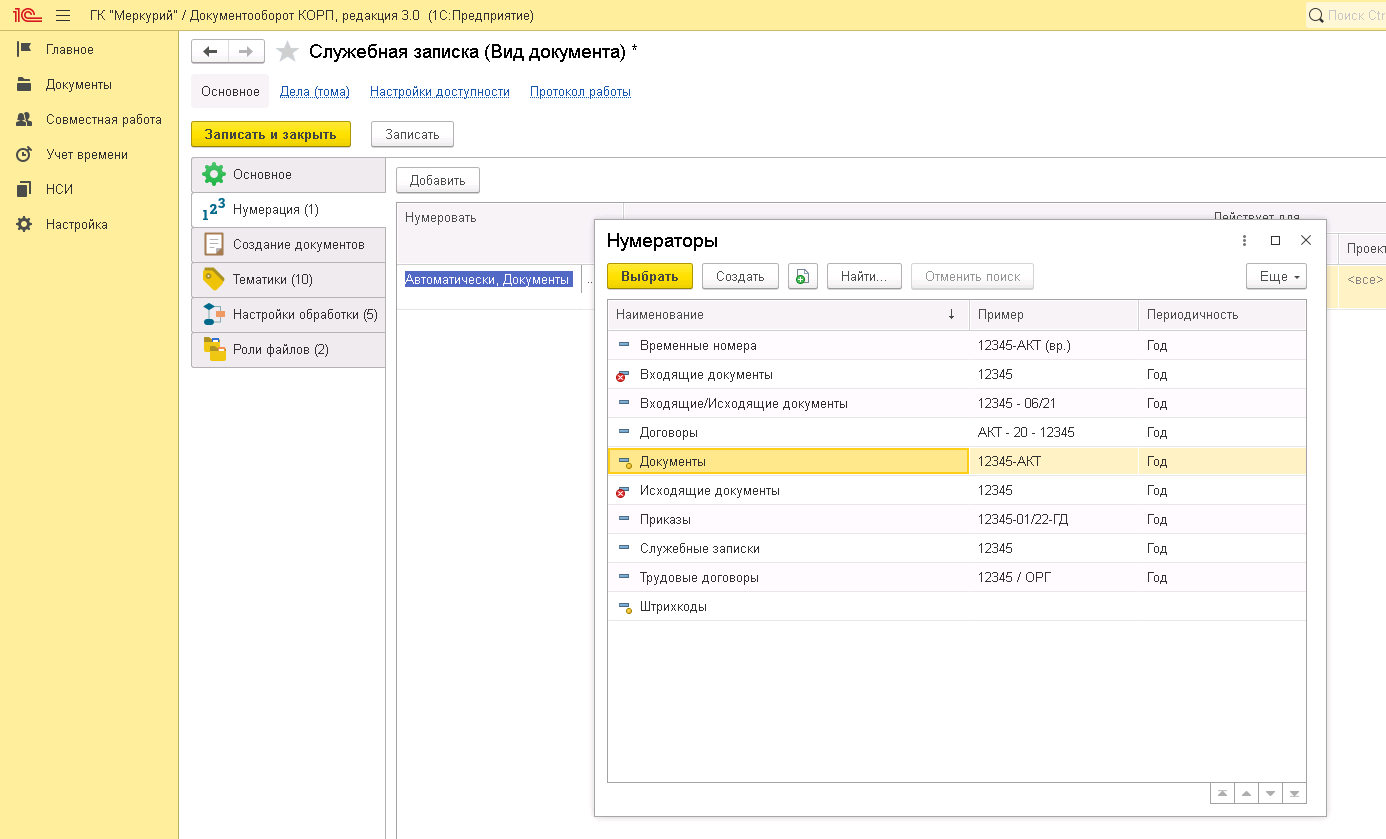Open the Настройки доступности link
Image resolution: width=1386 pixels, height=839 pixels.
(x=440, y=92)
